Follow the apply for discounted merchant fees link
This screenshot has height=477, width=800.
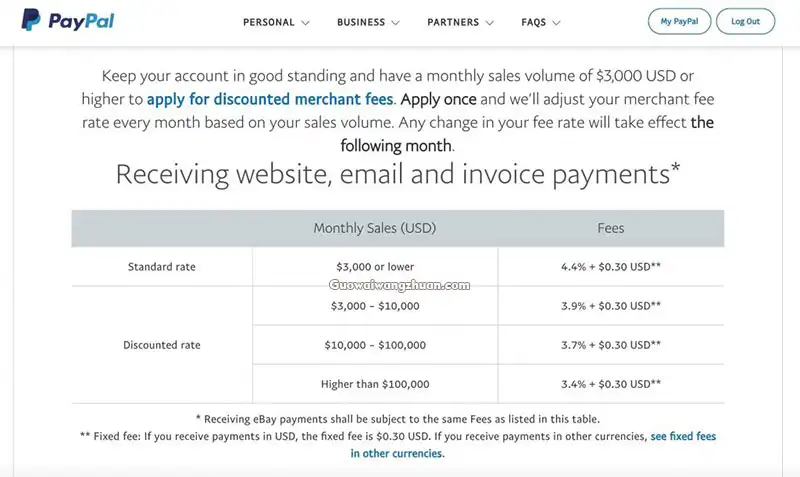270,99
